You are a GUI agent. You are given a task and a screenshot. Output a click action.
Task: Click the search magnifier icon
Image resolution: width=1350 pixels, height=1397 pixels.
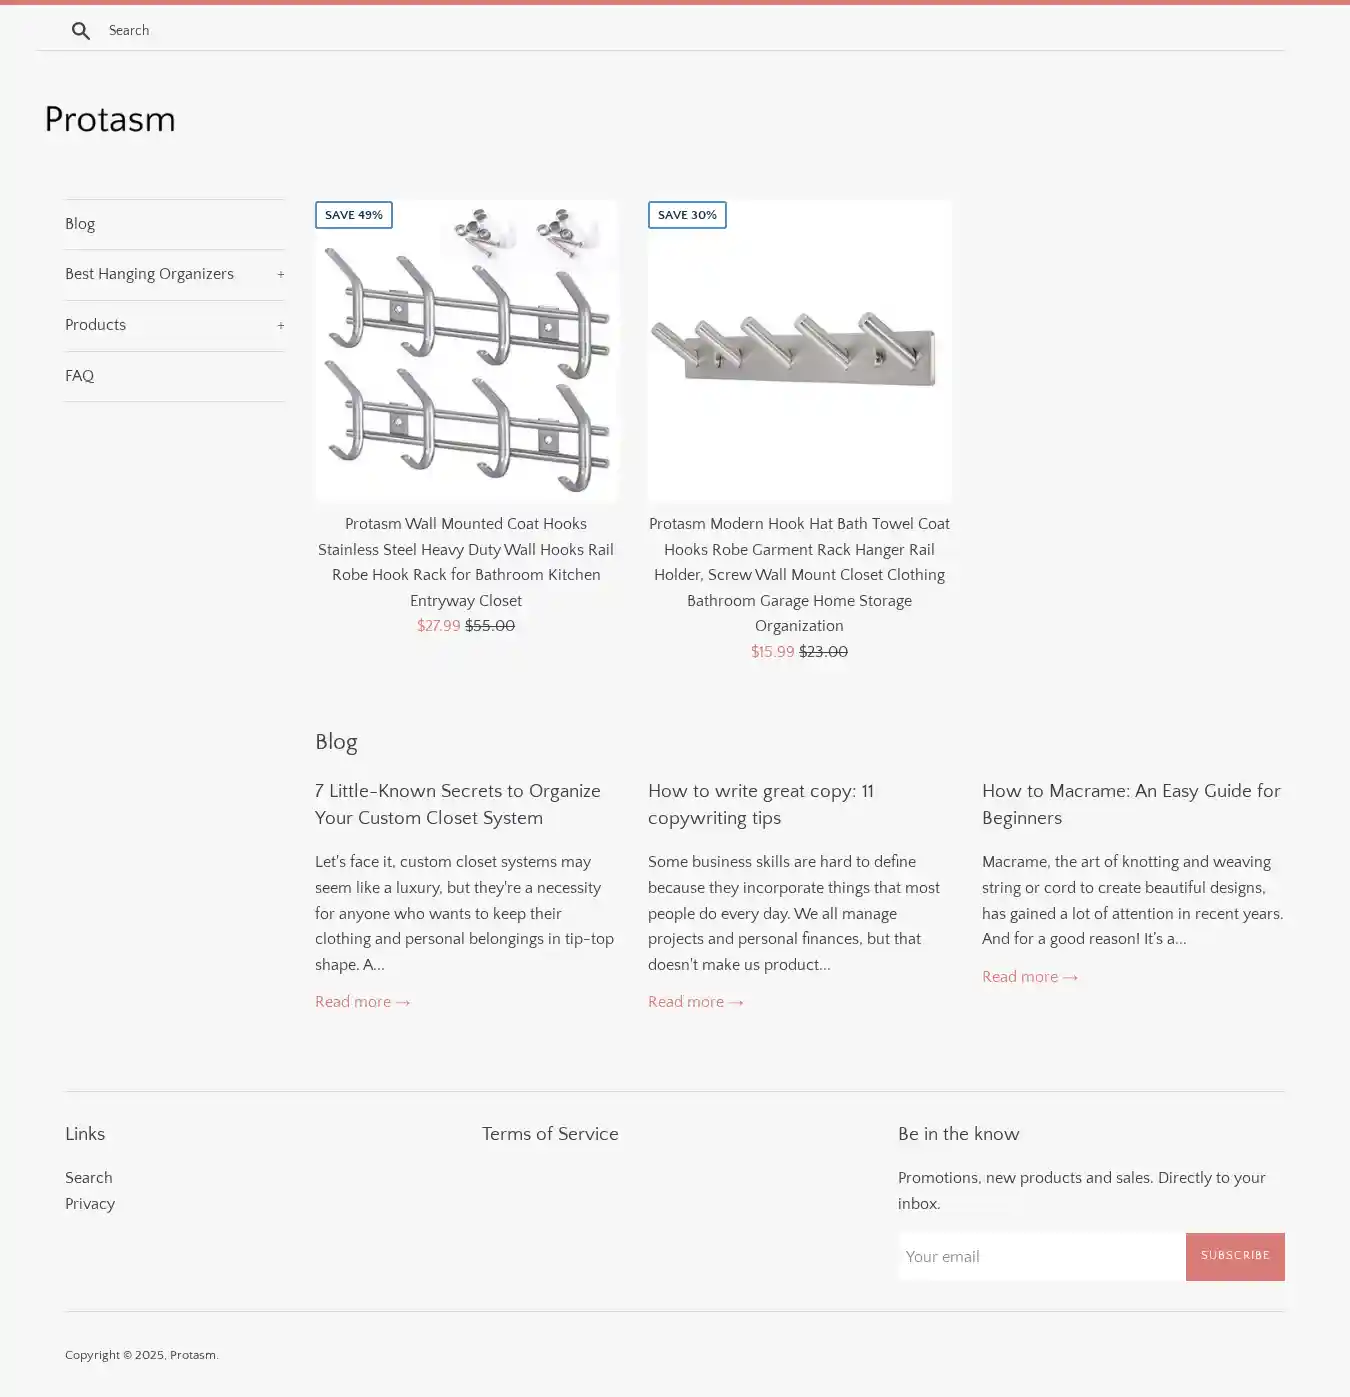tap(81, 31)
